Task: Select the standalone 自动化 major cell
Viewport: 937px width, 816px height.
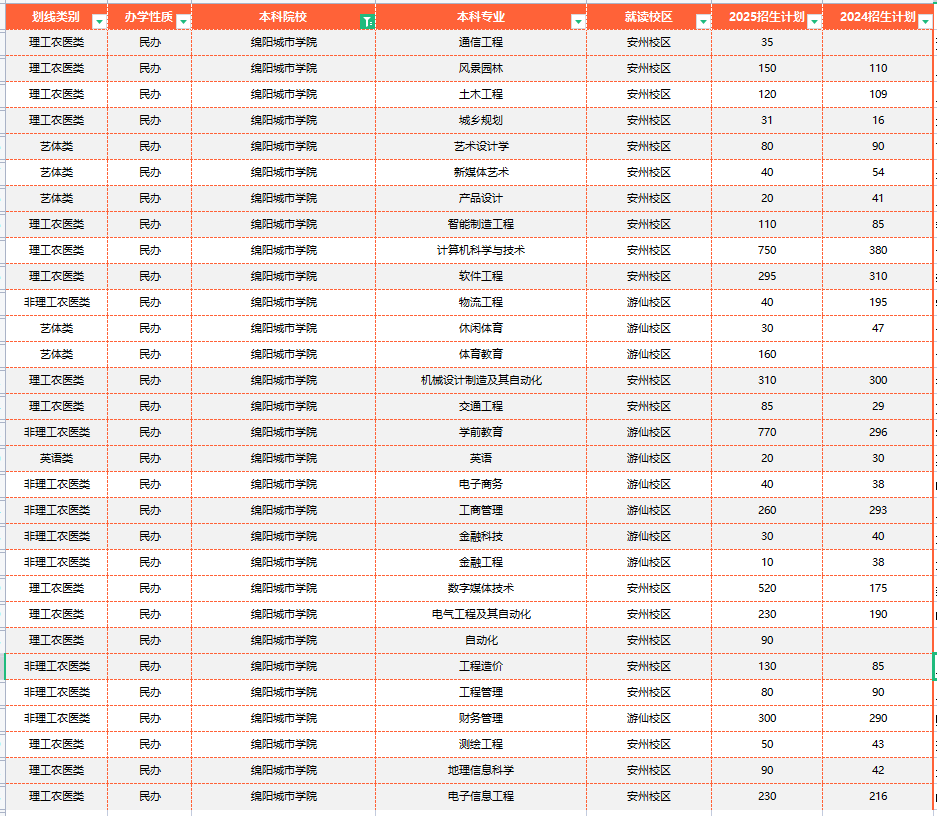Action: pos(481,640)
